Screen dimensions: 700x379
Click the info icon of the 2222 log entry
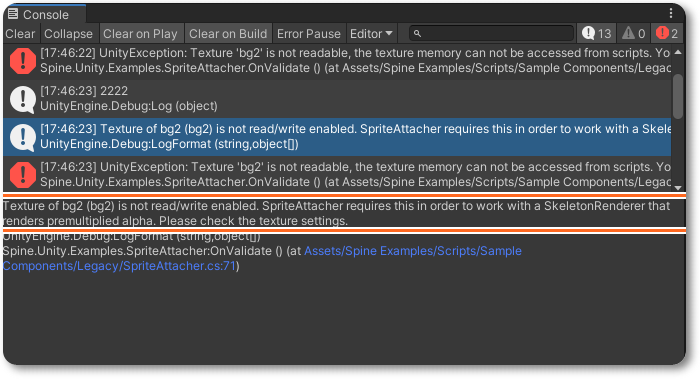[x=22, y=99]
